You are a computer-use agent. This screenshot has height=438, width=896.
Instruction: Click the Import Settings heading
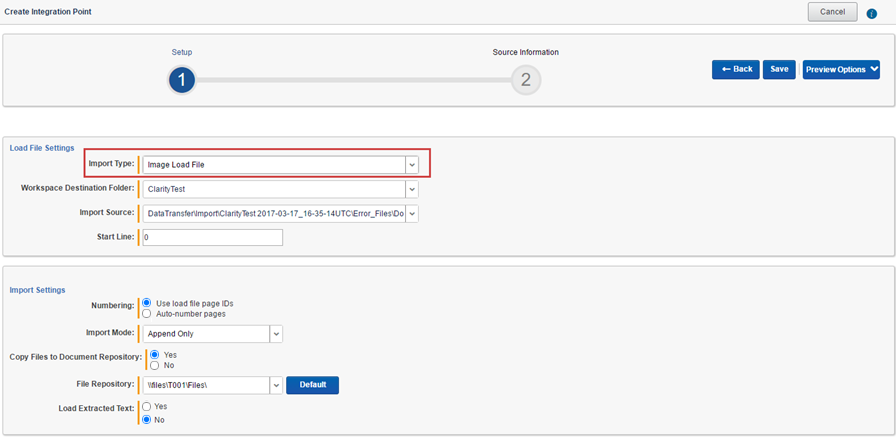38,290
